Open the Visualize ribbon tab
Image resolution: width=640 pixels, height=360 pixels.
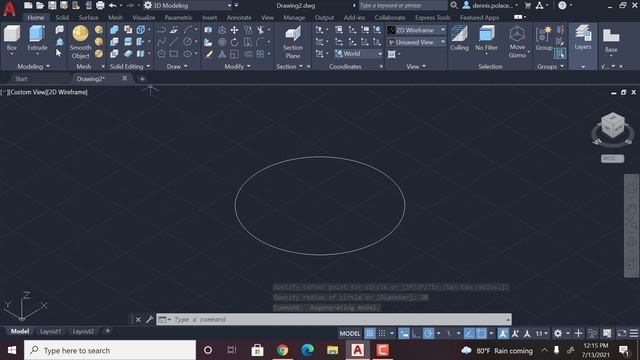click(x=144, y=18)
